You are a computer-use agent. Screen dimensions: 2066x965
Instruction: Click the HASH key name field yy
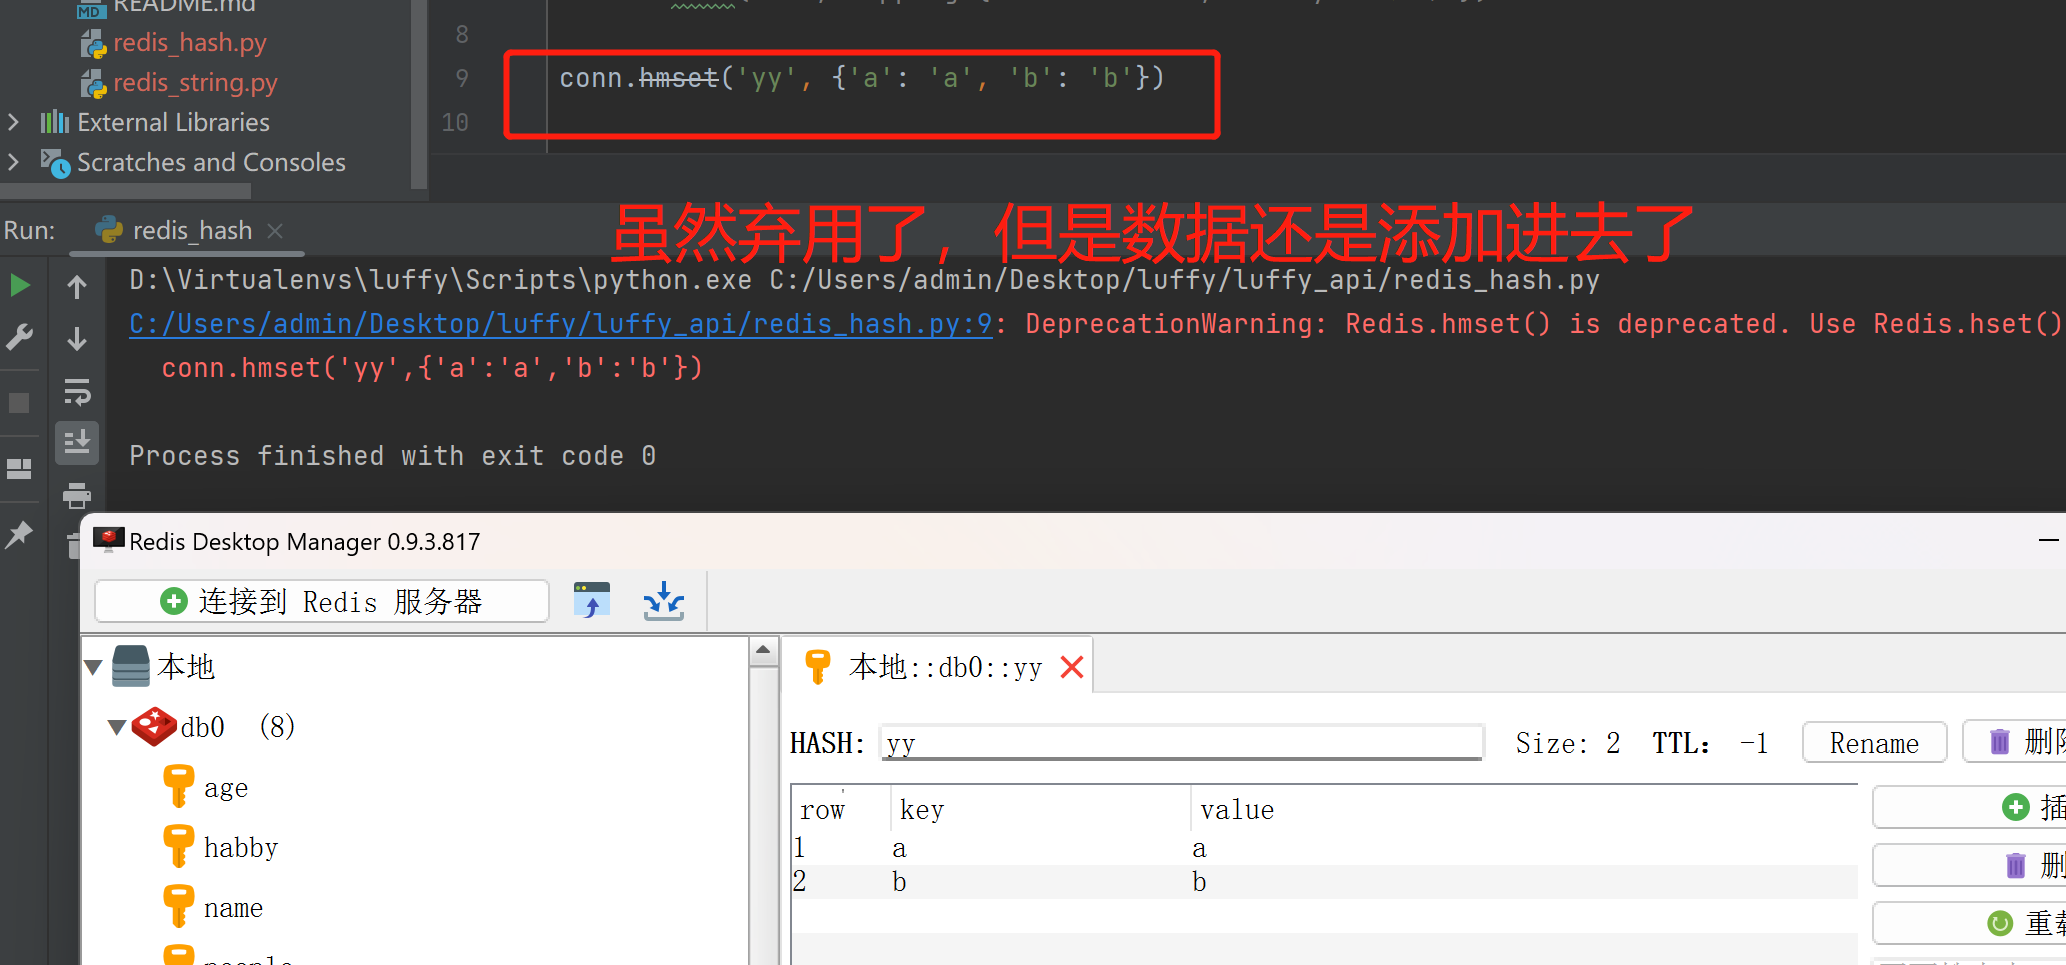pos(1181,743)
